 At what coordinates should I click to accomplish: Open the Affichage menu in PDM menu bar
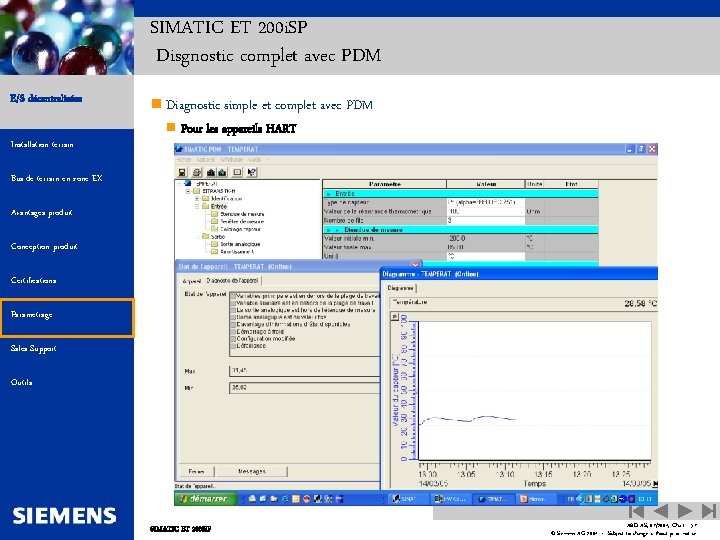[x=232, y=160]
